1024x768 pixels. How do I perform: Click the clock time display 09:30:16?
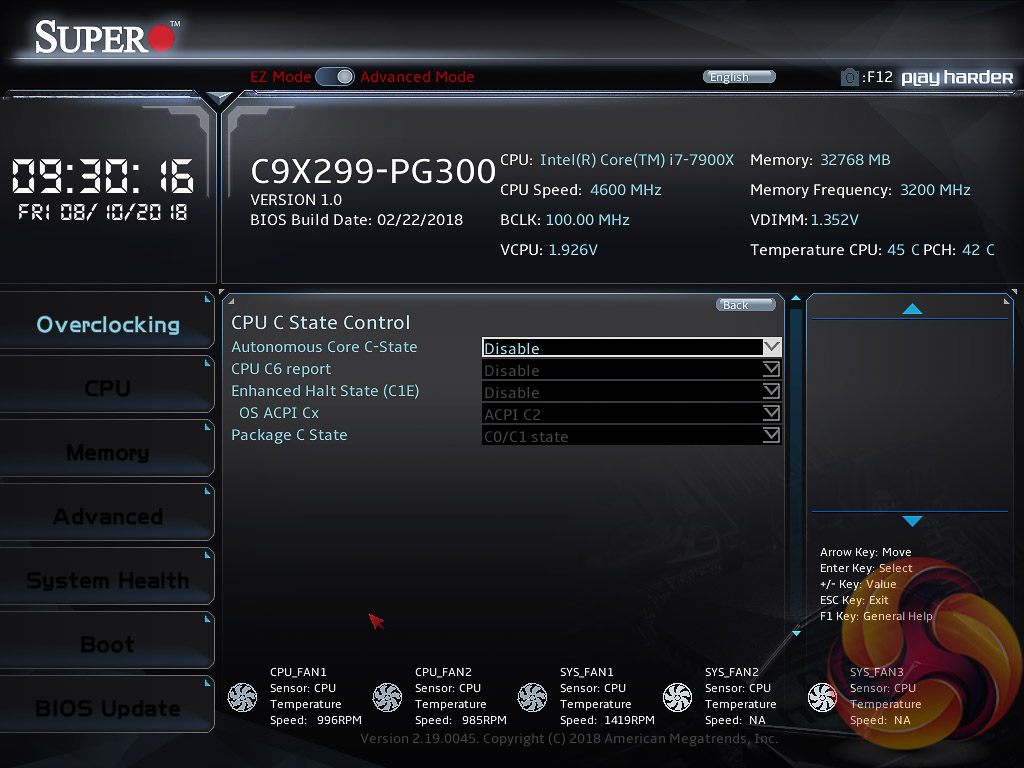(x=103, y=176)
